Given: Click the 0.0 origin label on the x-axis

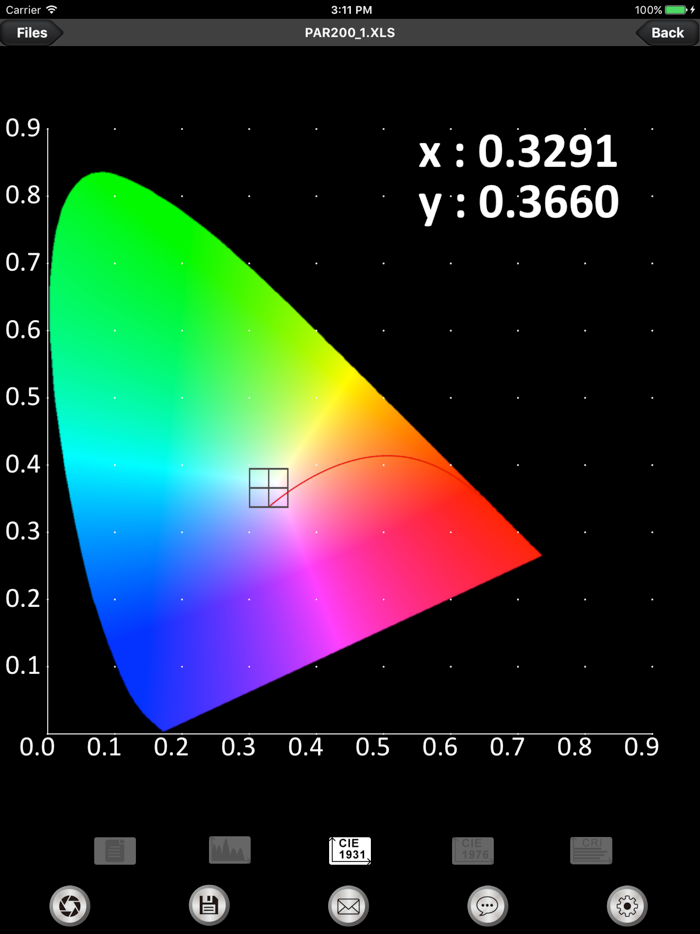Looking at the screenshot, I should (37, 747).
